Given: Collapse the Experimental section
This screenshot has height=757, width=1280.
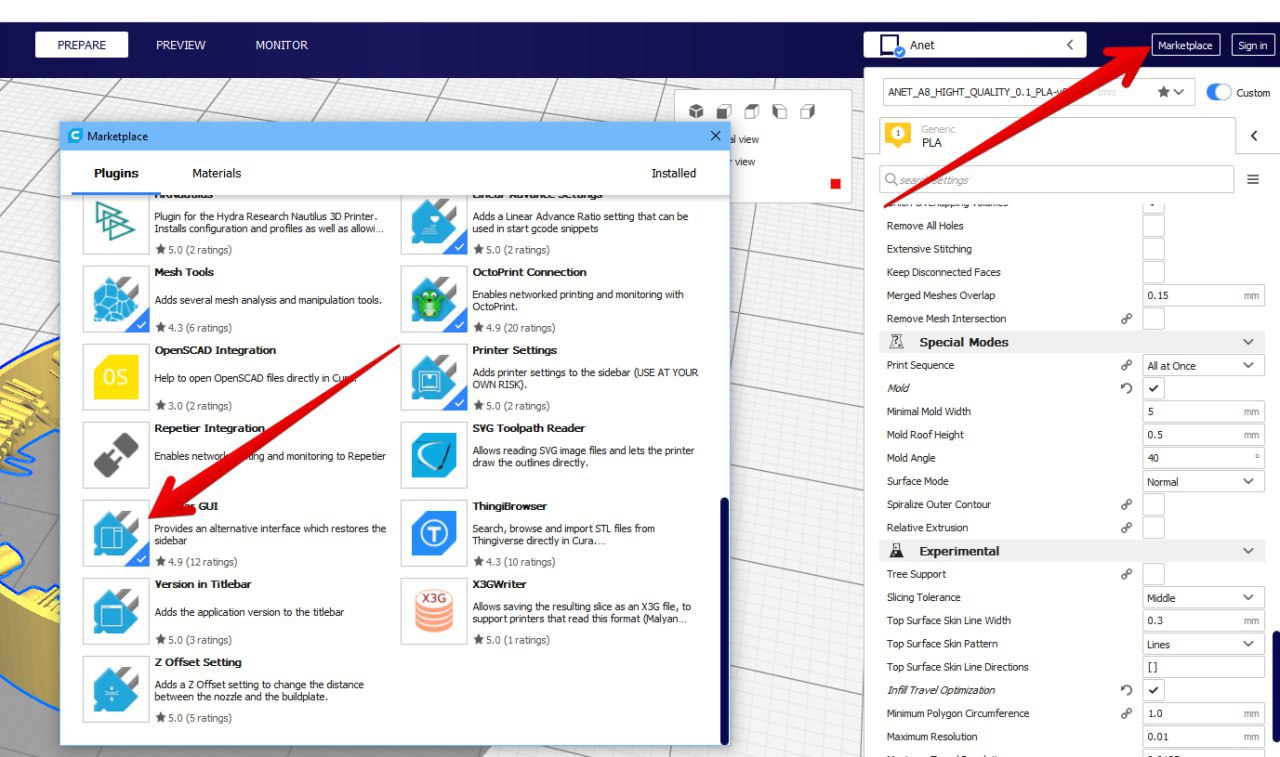Looking at the screenshot, I should 1248,551.
